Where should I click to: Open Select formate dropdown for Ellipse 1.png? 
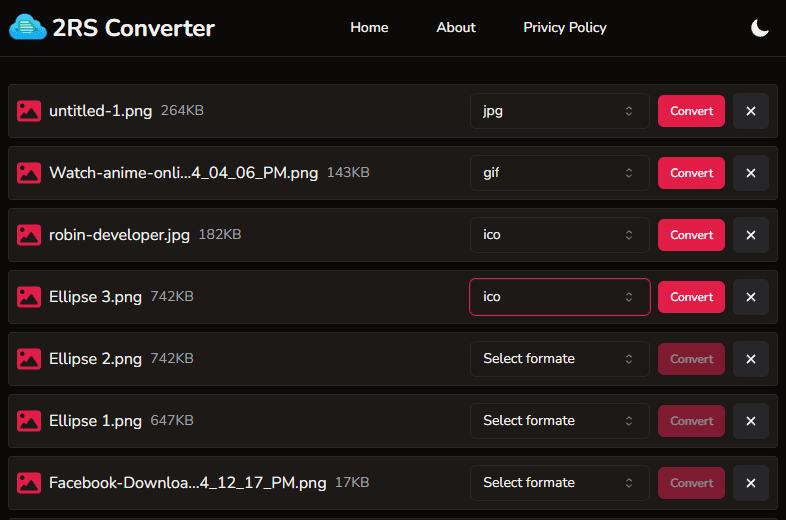click(x=559, y=421)
